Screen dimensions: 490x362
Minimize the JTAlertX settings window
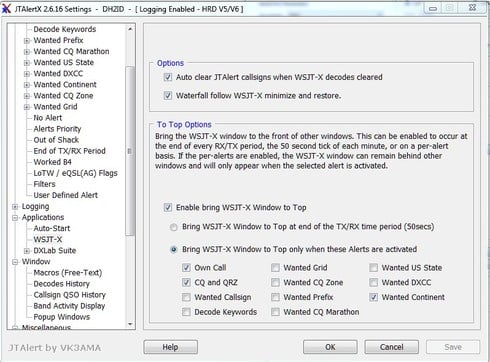click(433, 8)
